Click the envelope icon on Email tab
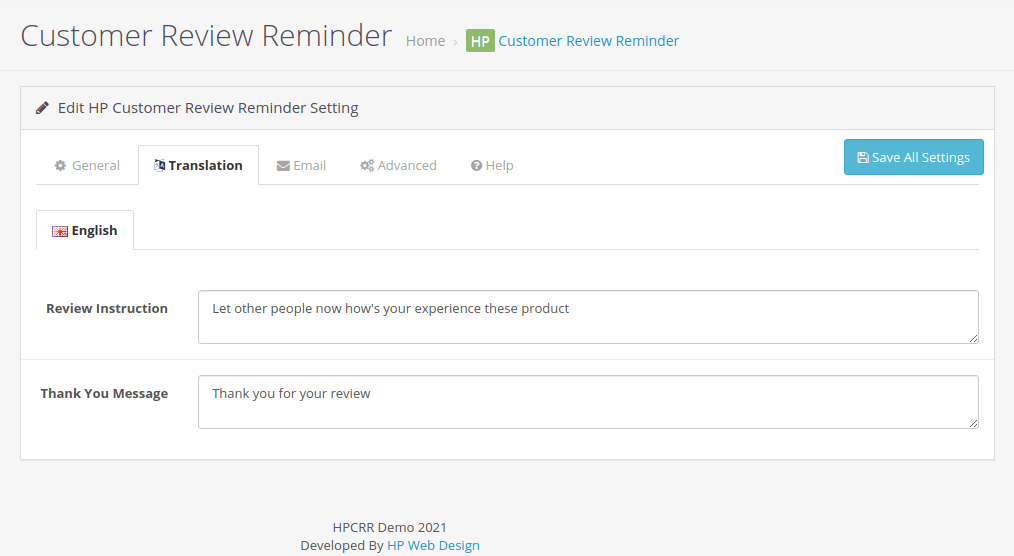Screen dimensions: 1014x556 click(x=283, y=166)
